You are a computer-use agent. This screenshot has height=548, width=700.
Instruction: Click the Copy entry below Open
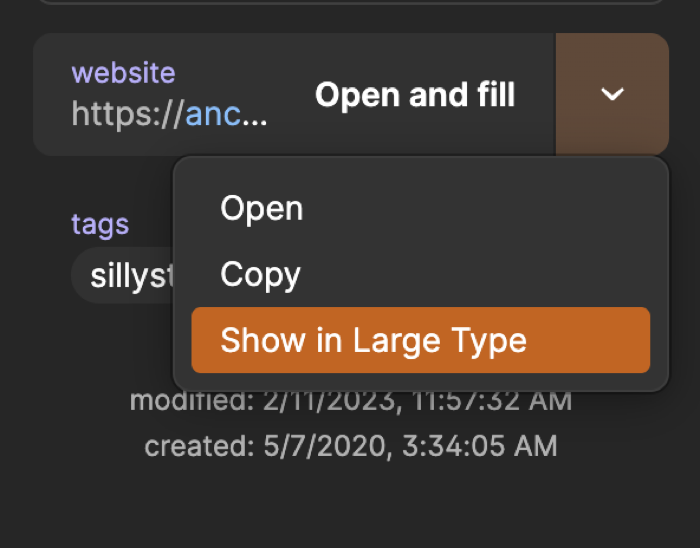tap(260, 274)
